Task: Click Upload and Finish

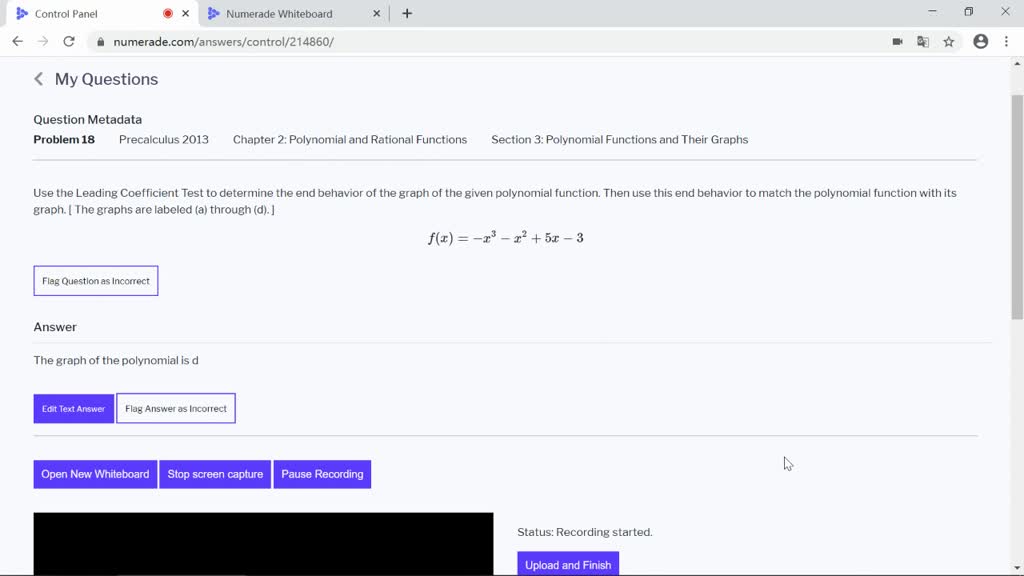Action: [x=567, y=564]
